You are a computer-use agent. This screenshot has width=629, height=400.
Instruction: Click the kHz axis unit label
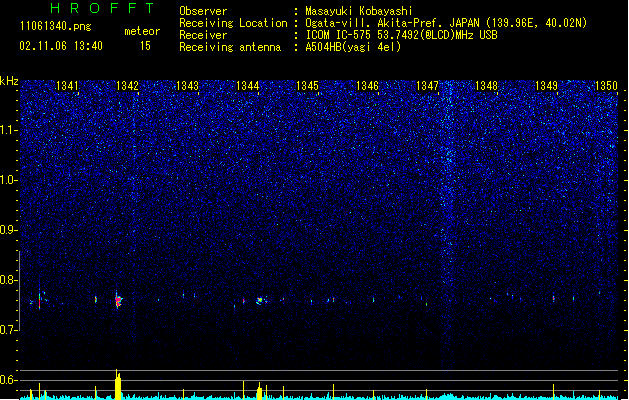pyautogui.click(x=9, y=81)
